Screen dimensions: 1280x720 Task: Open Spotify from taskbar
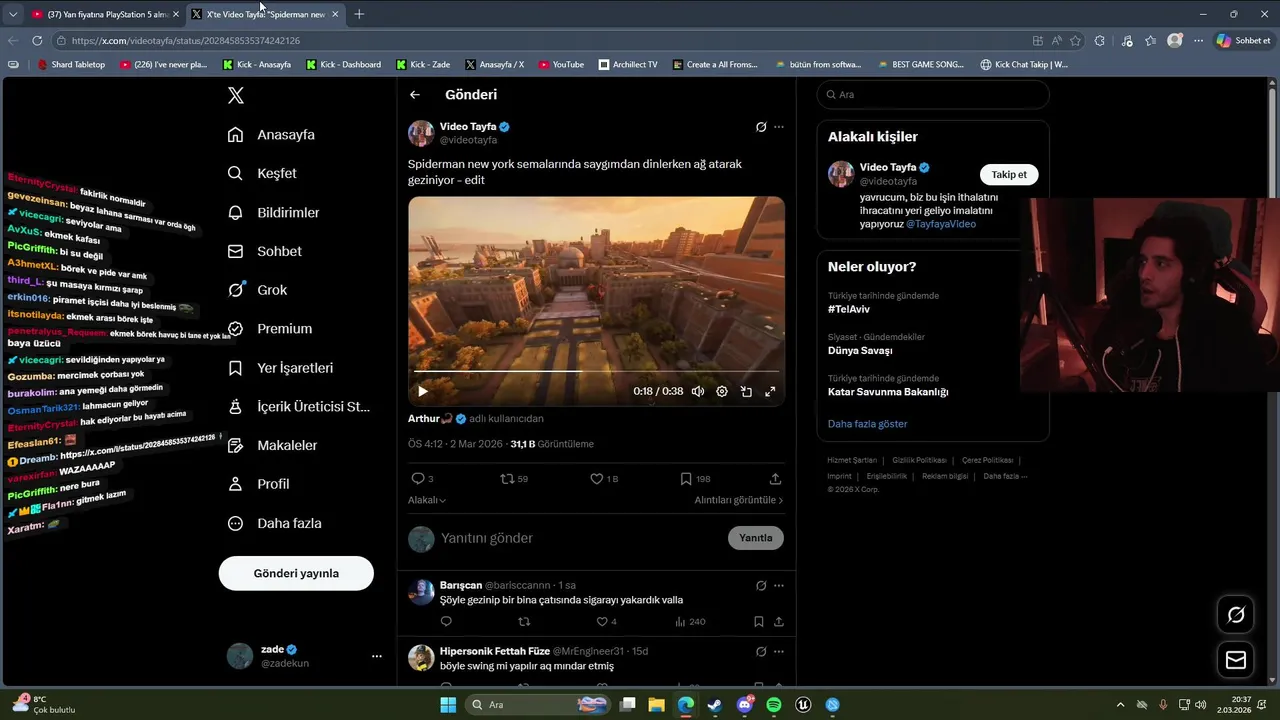774,704
